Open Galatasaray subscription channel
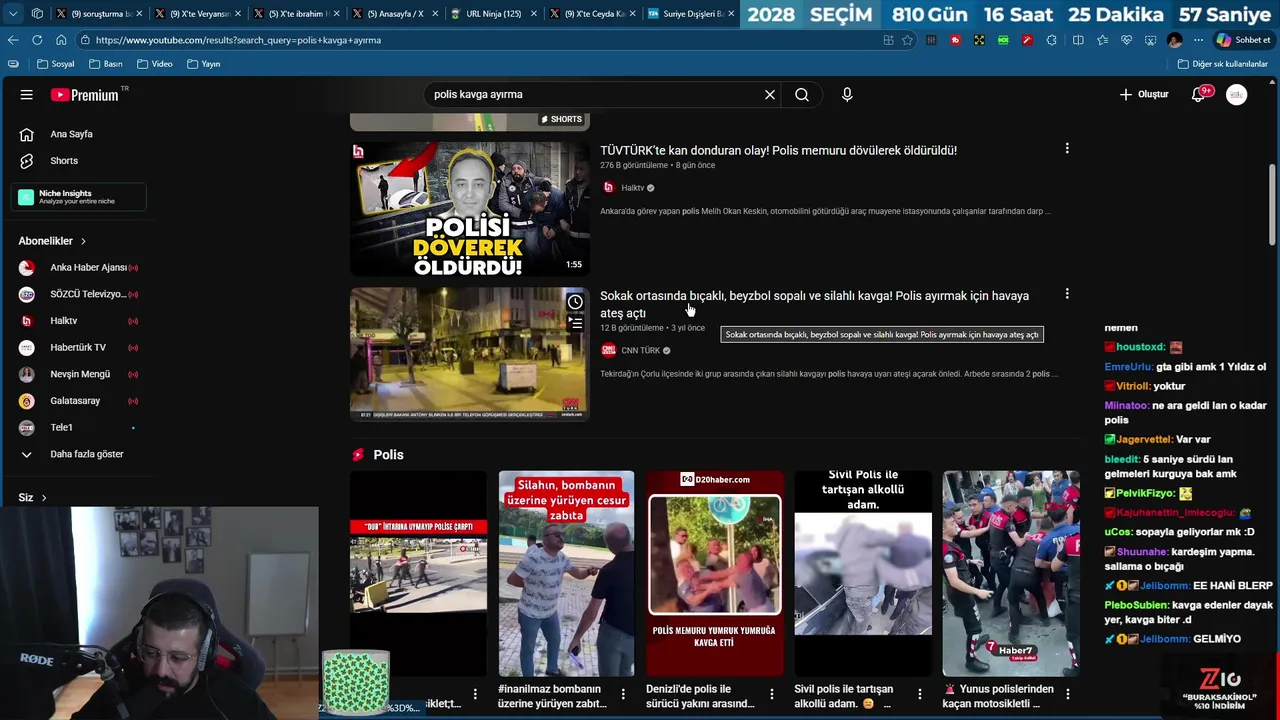 (80, 401)
